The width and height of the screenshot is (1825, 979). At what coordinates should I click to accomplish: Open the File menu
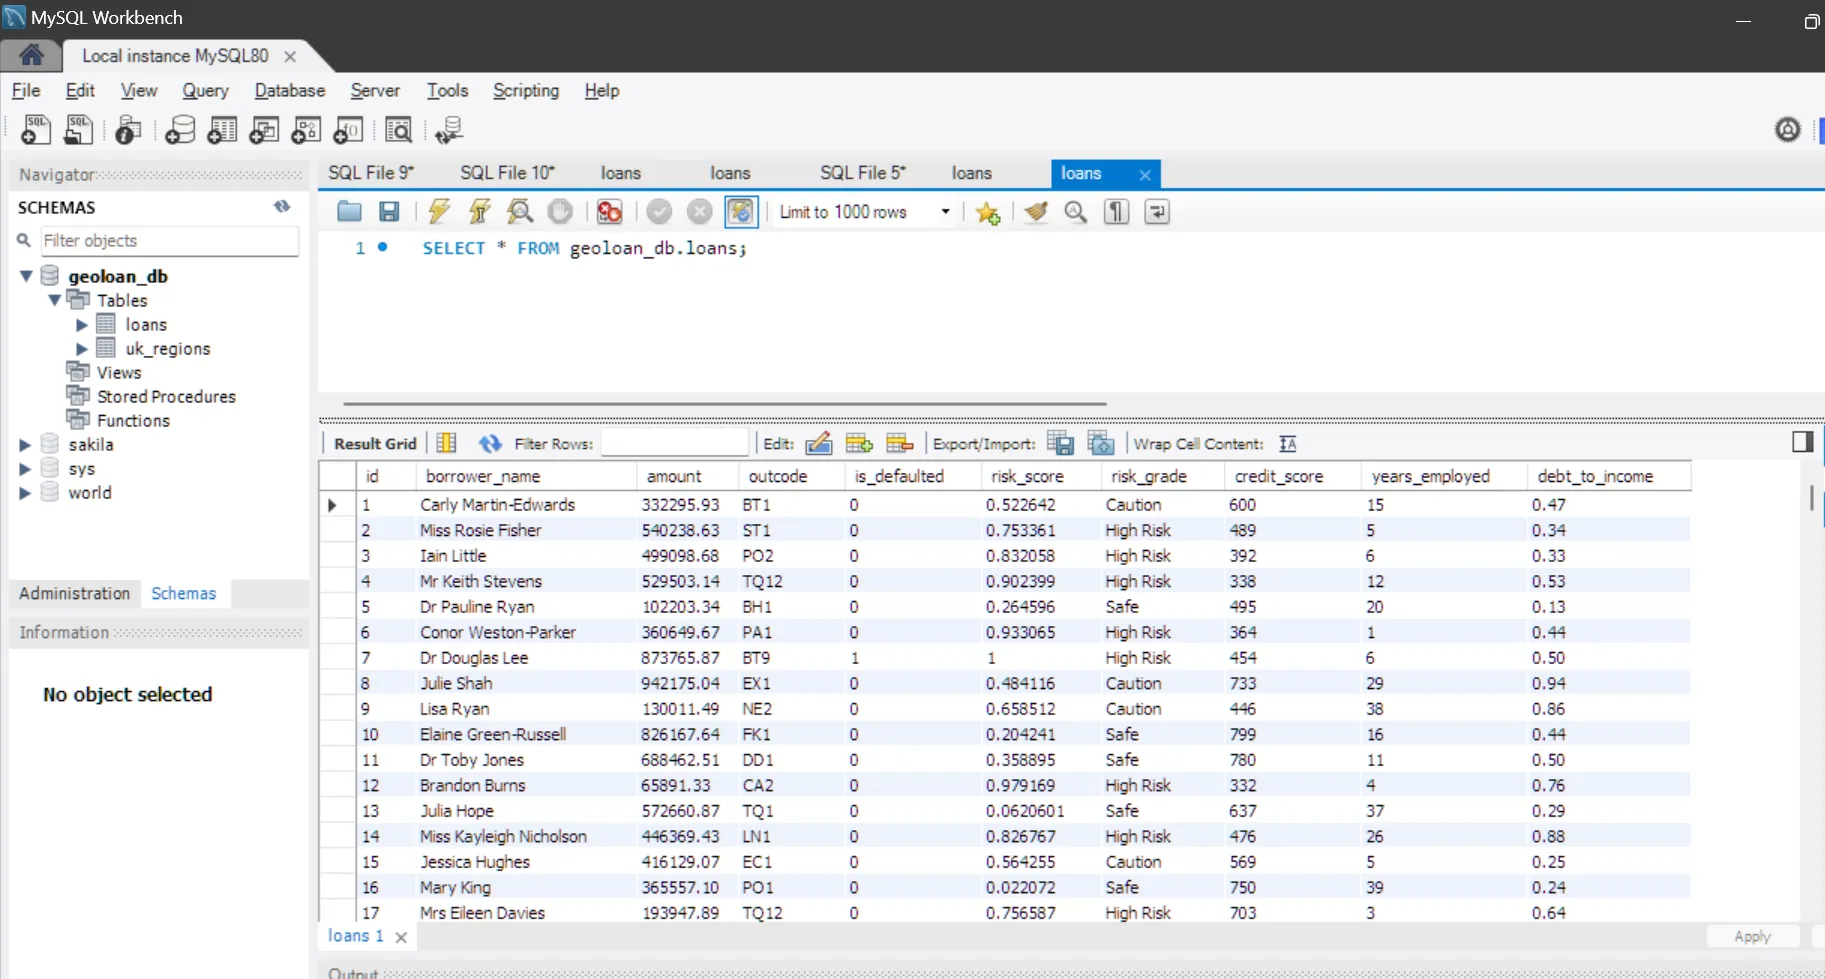tap(26, 90)
